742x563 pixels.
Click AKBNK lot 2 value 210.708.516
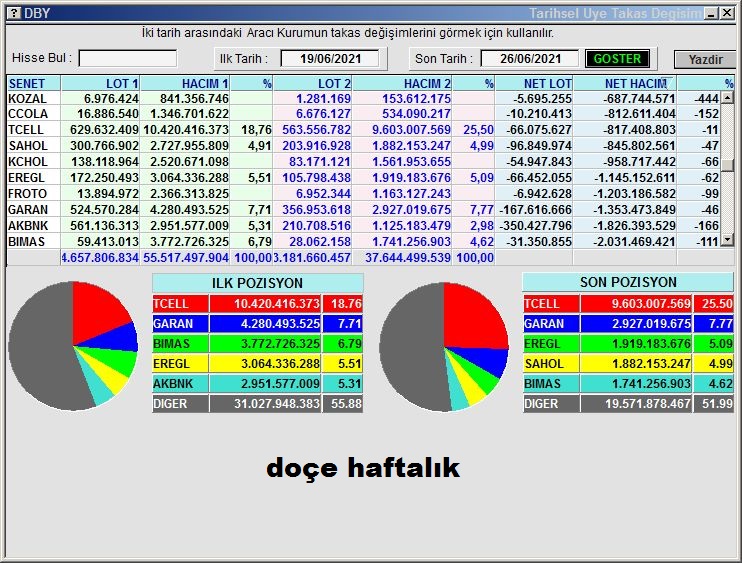click(x=317, y=226)
